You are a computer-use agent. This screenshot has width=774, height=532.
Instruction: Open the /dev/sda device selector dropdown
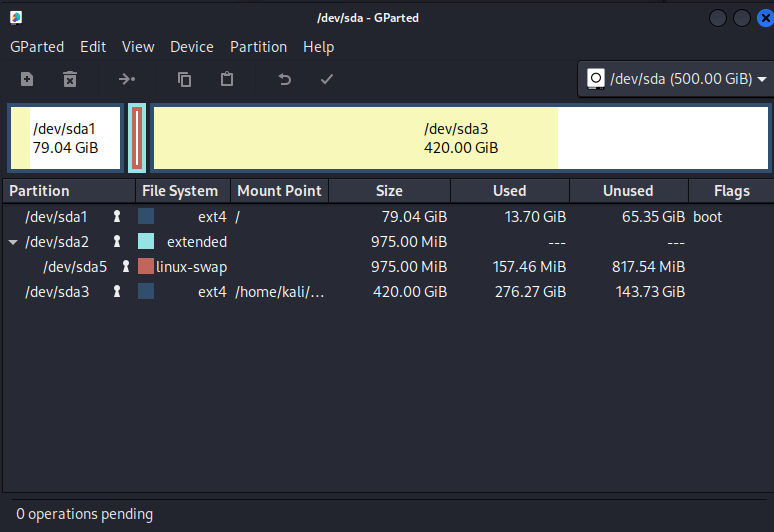tap(677, 79)
